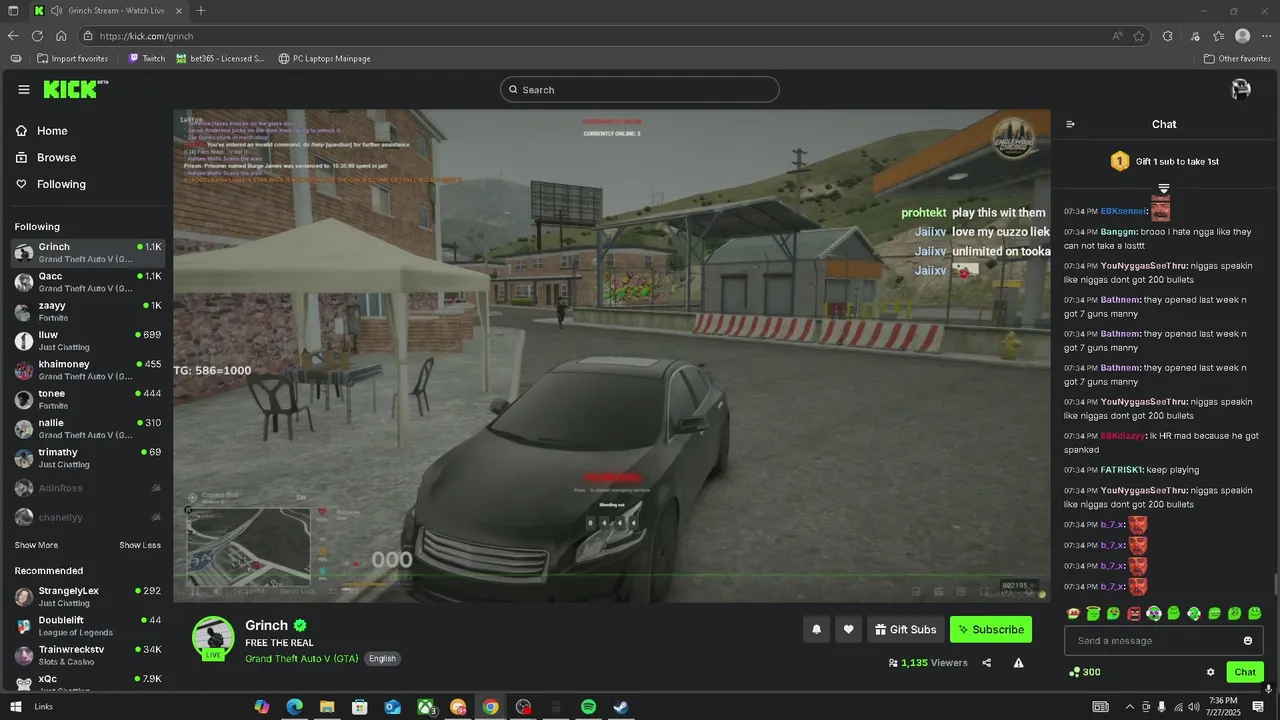Click username FATRISK1 in chat

(1122, 470)
